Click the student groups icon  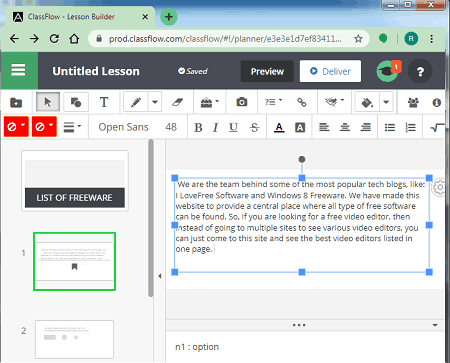413,102
